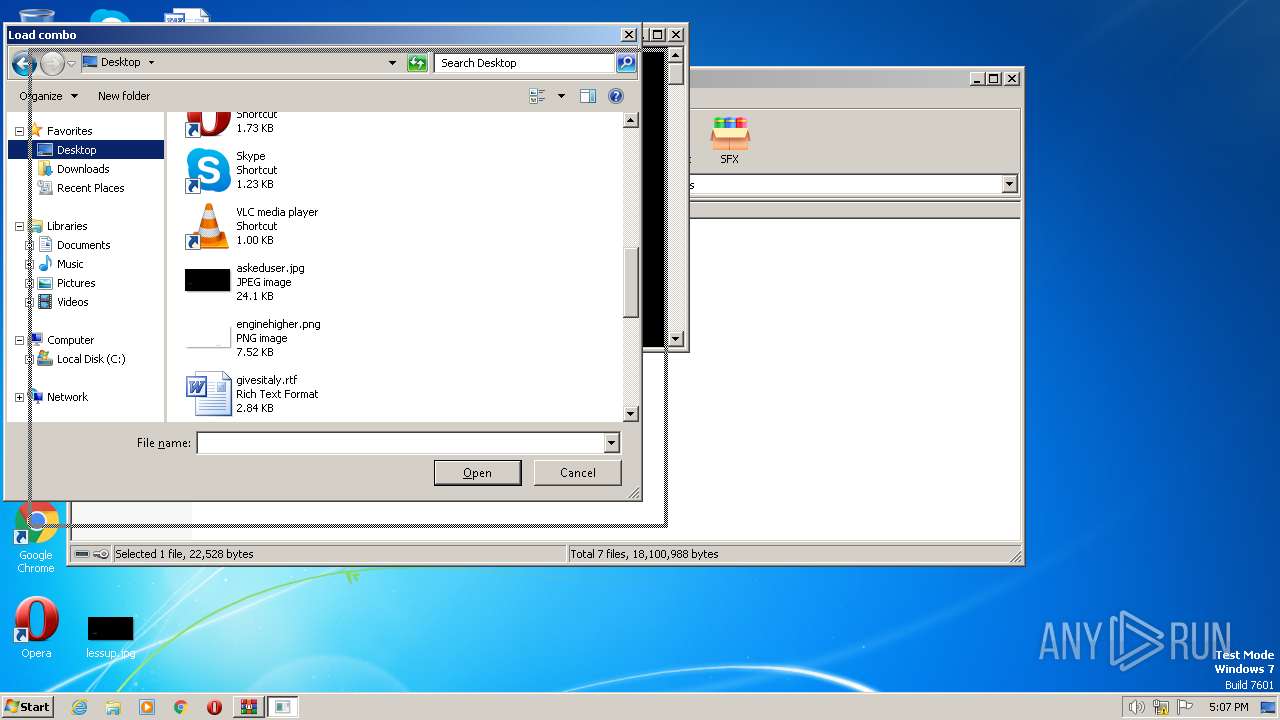Open WinRAR address bar dropdown arrow
The width and height of the screenshot is (1280, 720).
click(x=1009, y=184)
